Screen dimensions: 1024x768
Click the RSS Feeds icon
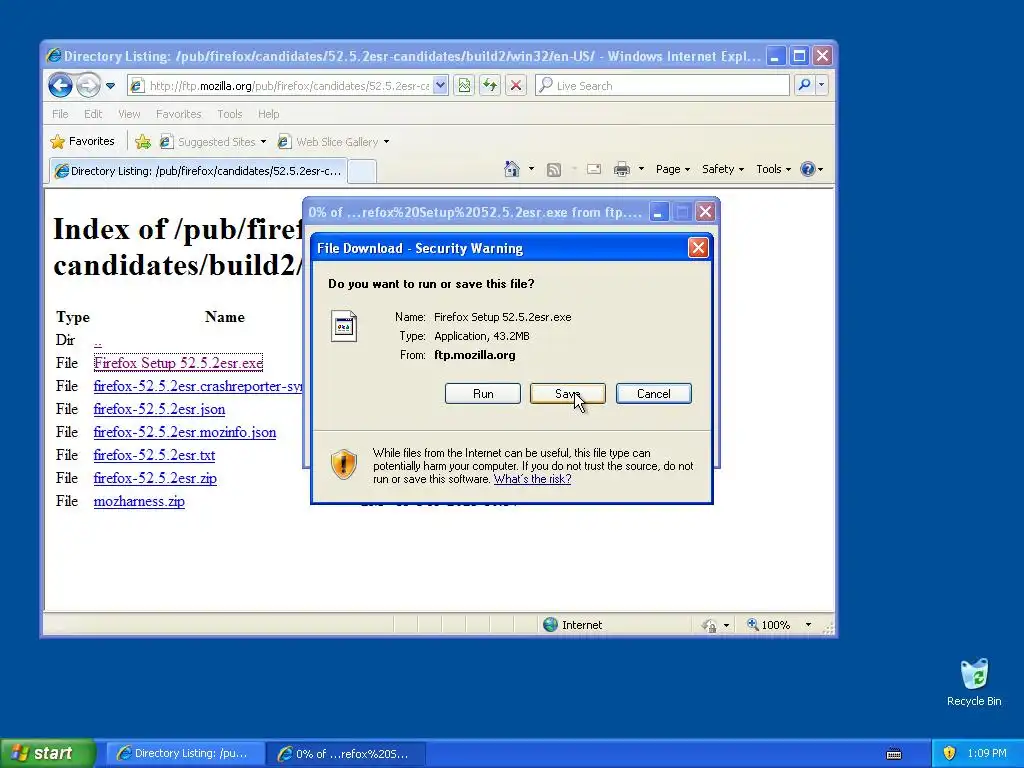click(554, 170)
